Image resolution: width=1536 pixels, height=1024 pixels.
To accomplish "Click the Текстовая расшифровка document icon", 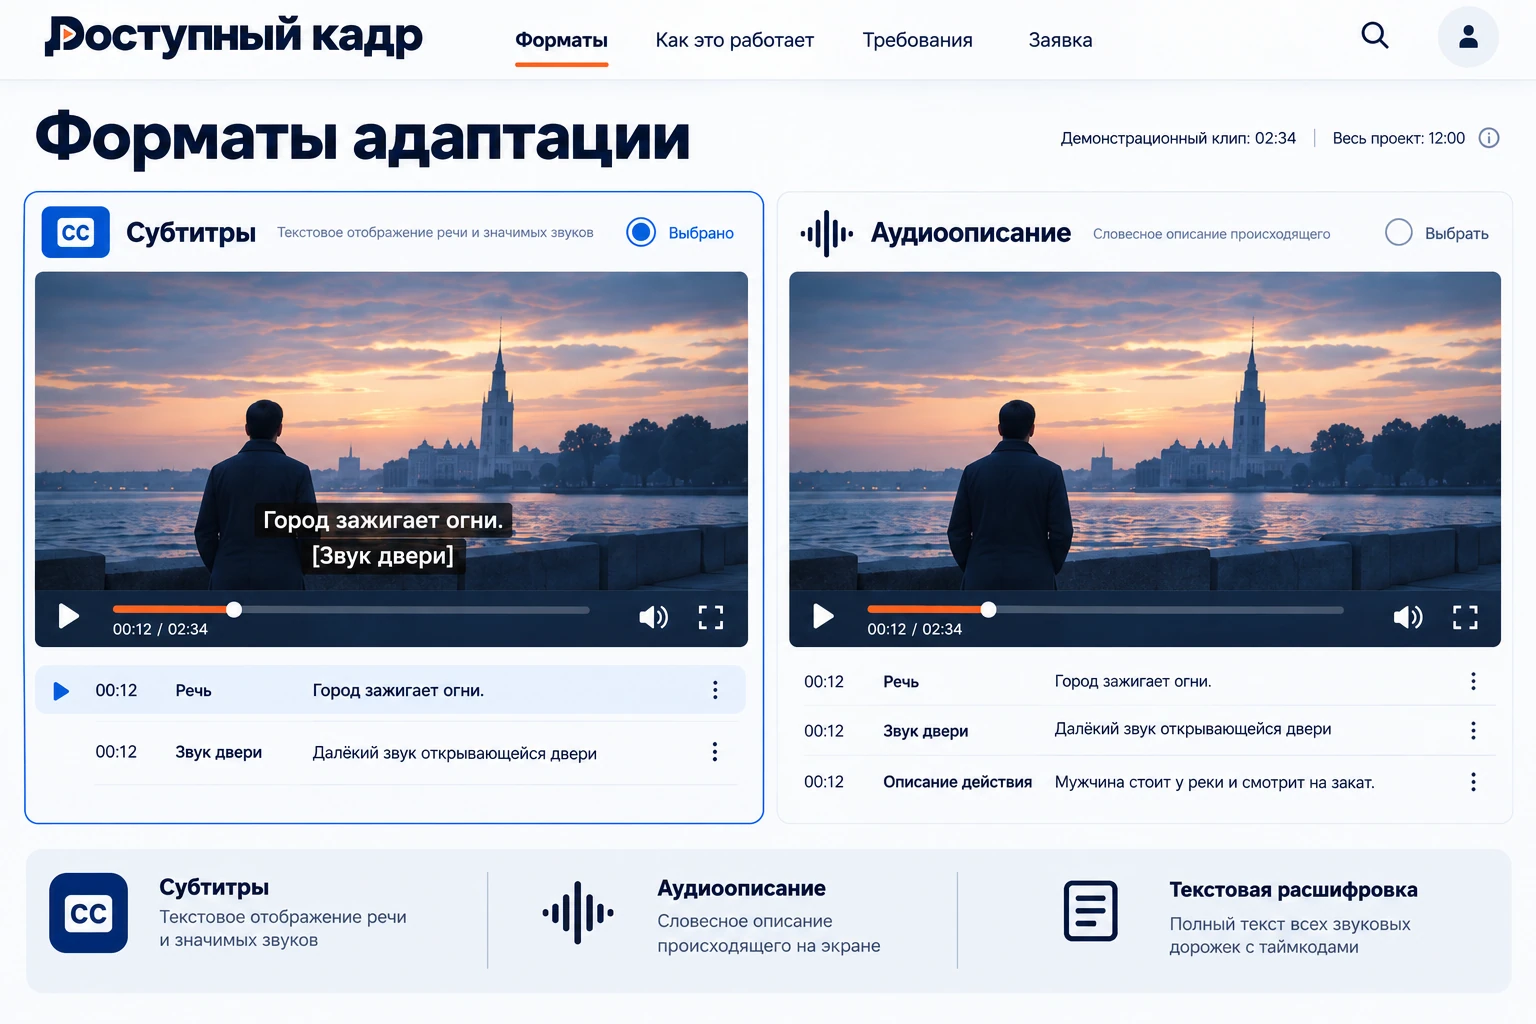I will (1090, 911).
